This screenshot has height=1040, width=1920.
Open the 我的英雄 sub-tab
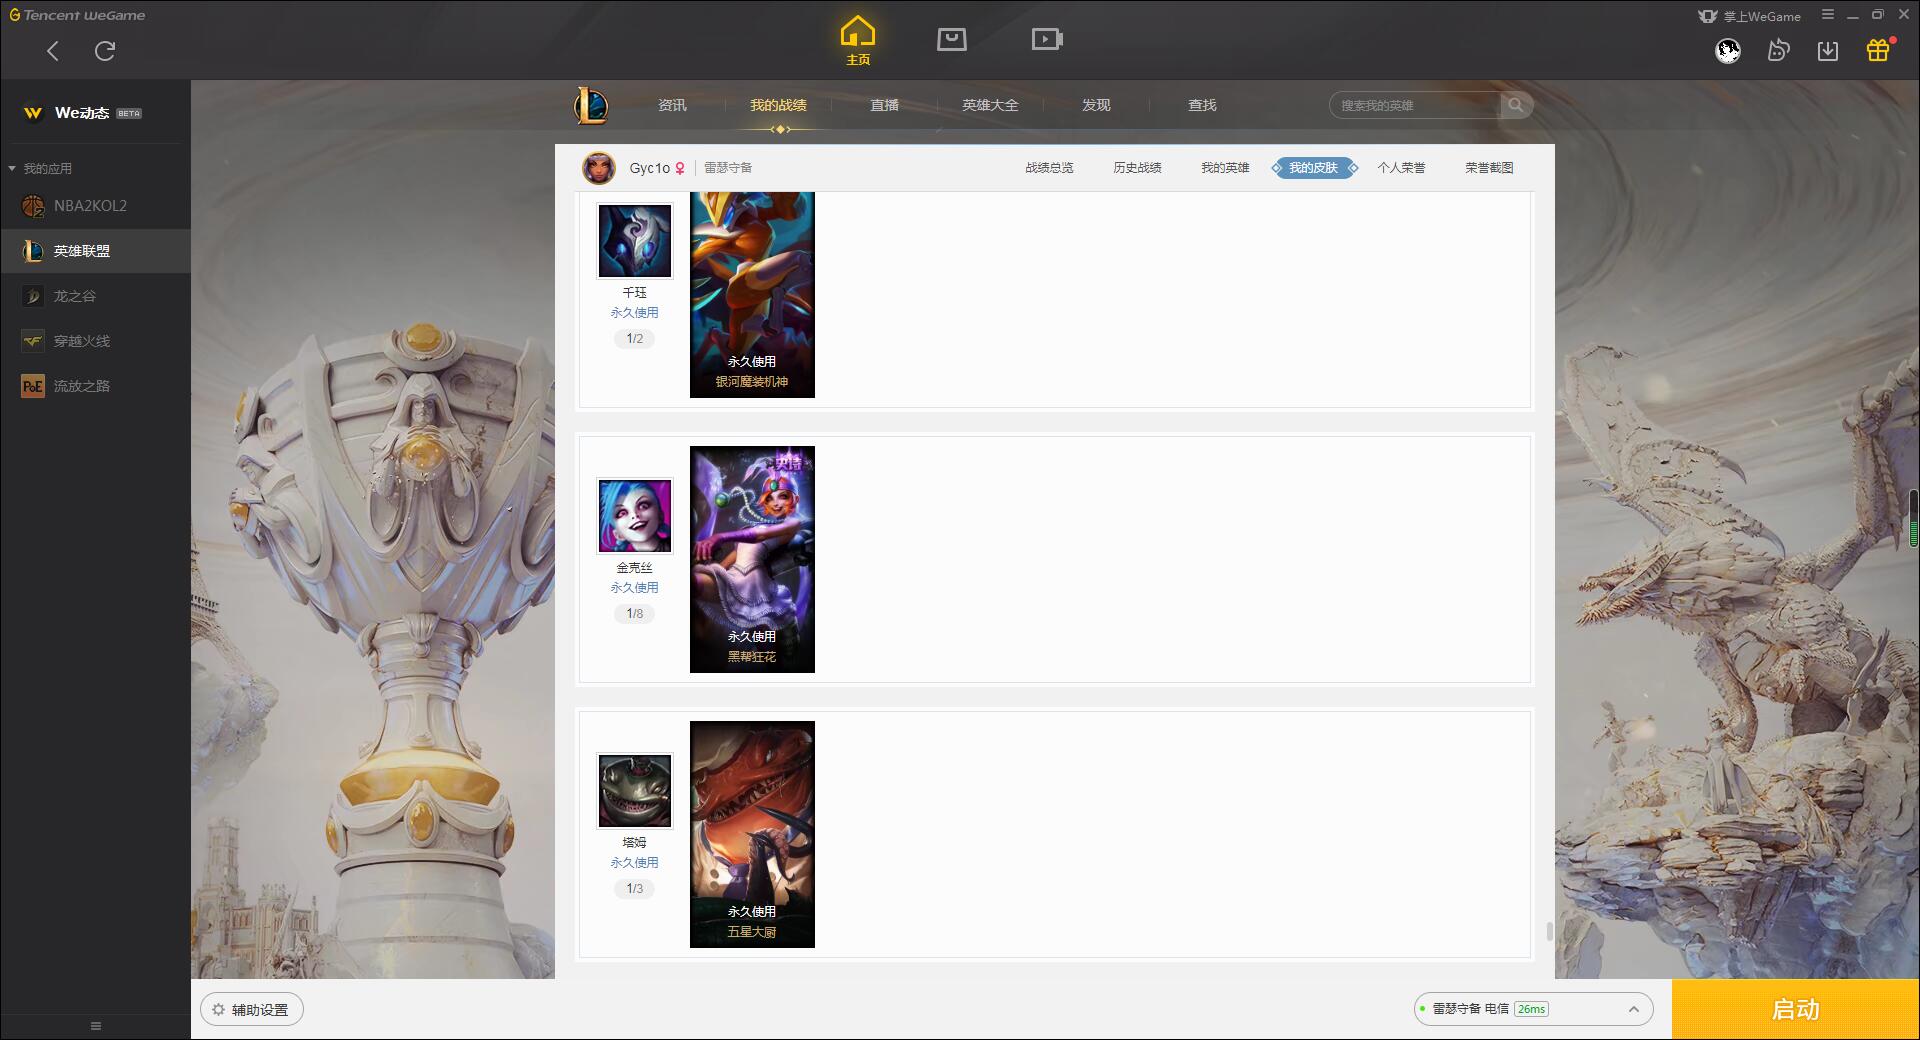[x=1225, y=168]
